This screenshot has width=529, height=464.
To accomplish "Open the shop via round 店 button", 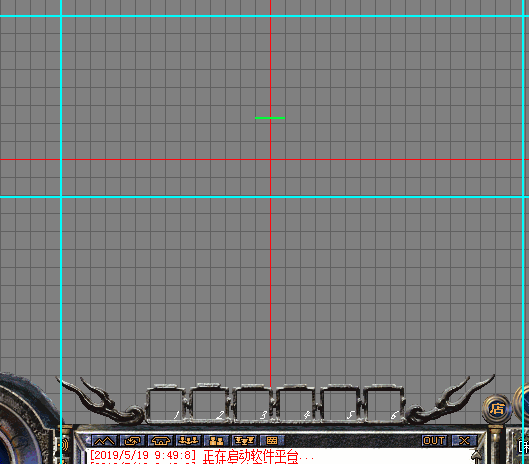I will (497, 409).
